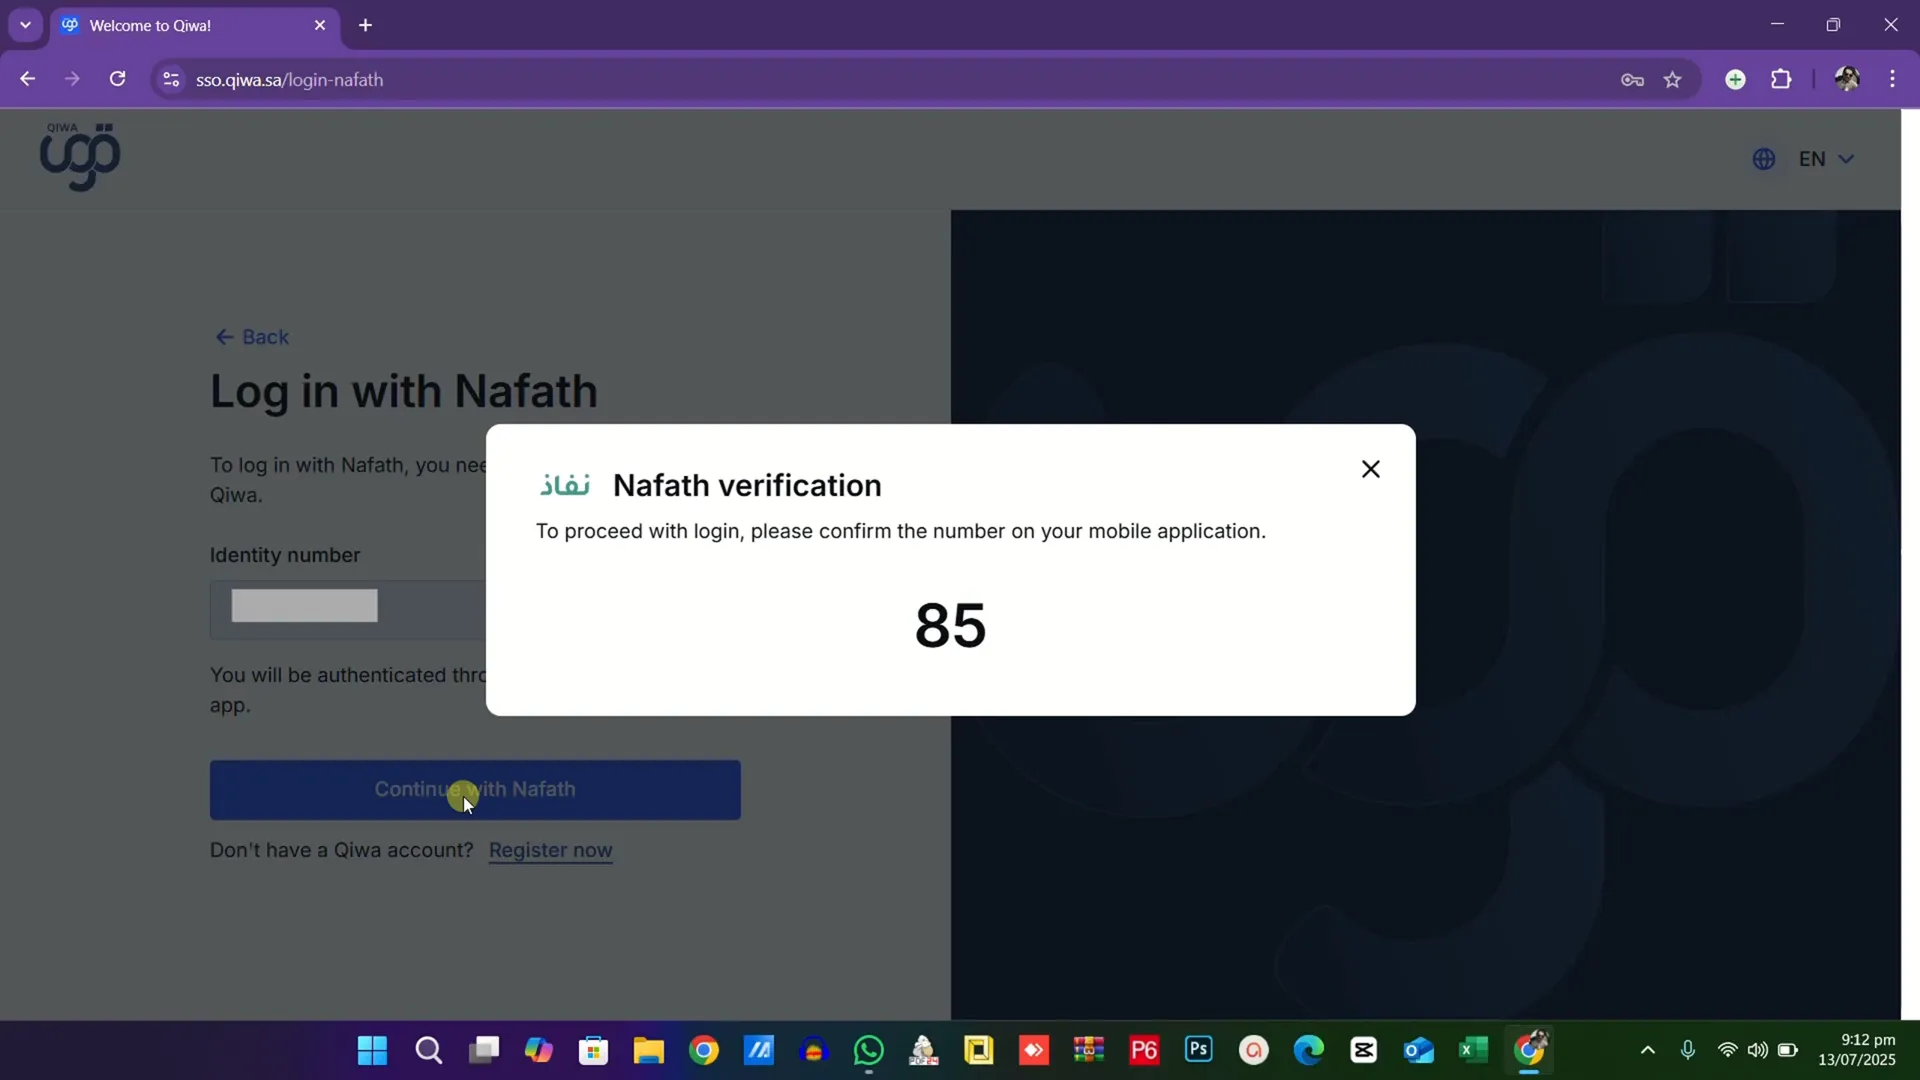Bookmark this page with star icon
Viewport: 1920px width, 1080px height.
click(1673, 80)
